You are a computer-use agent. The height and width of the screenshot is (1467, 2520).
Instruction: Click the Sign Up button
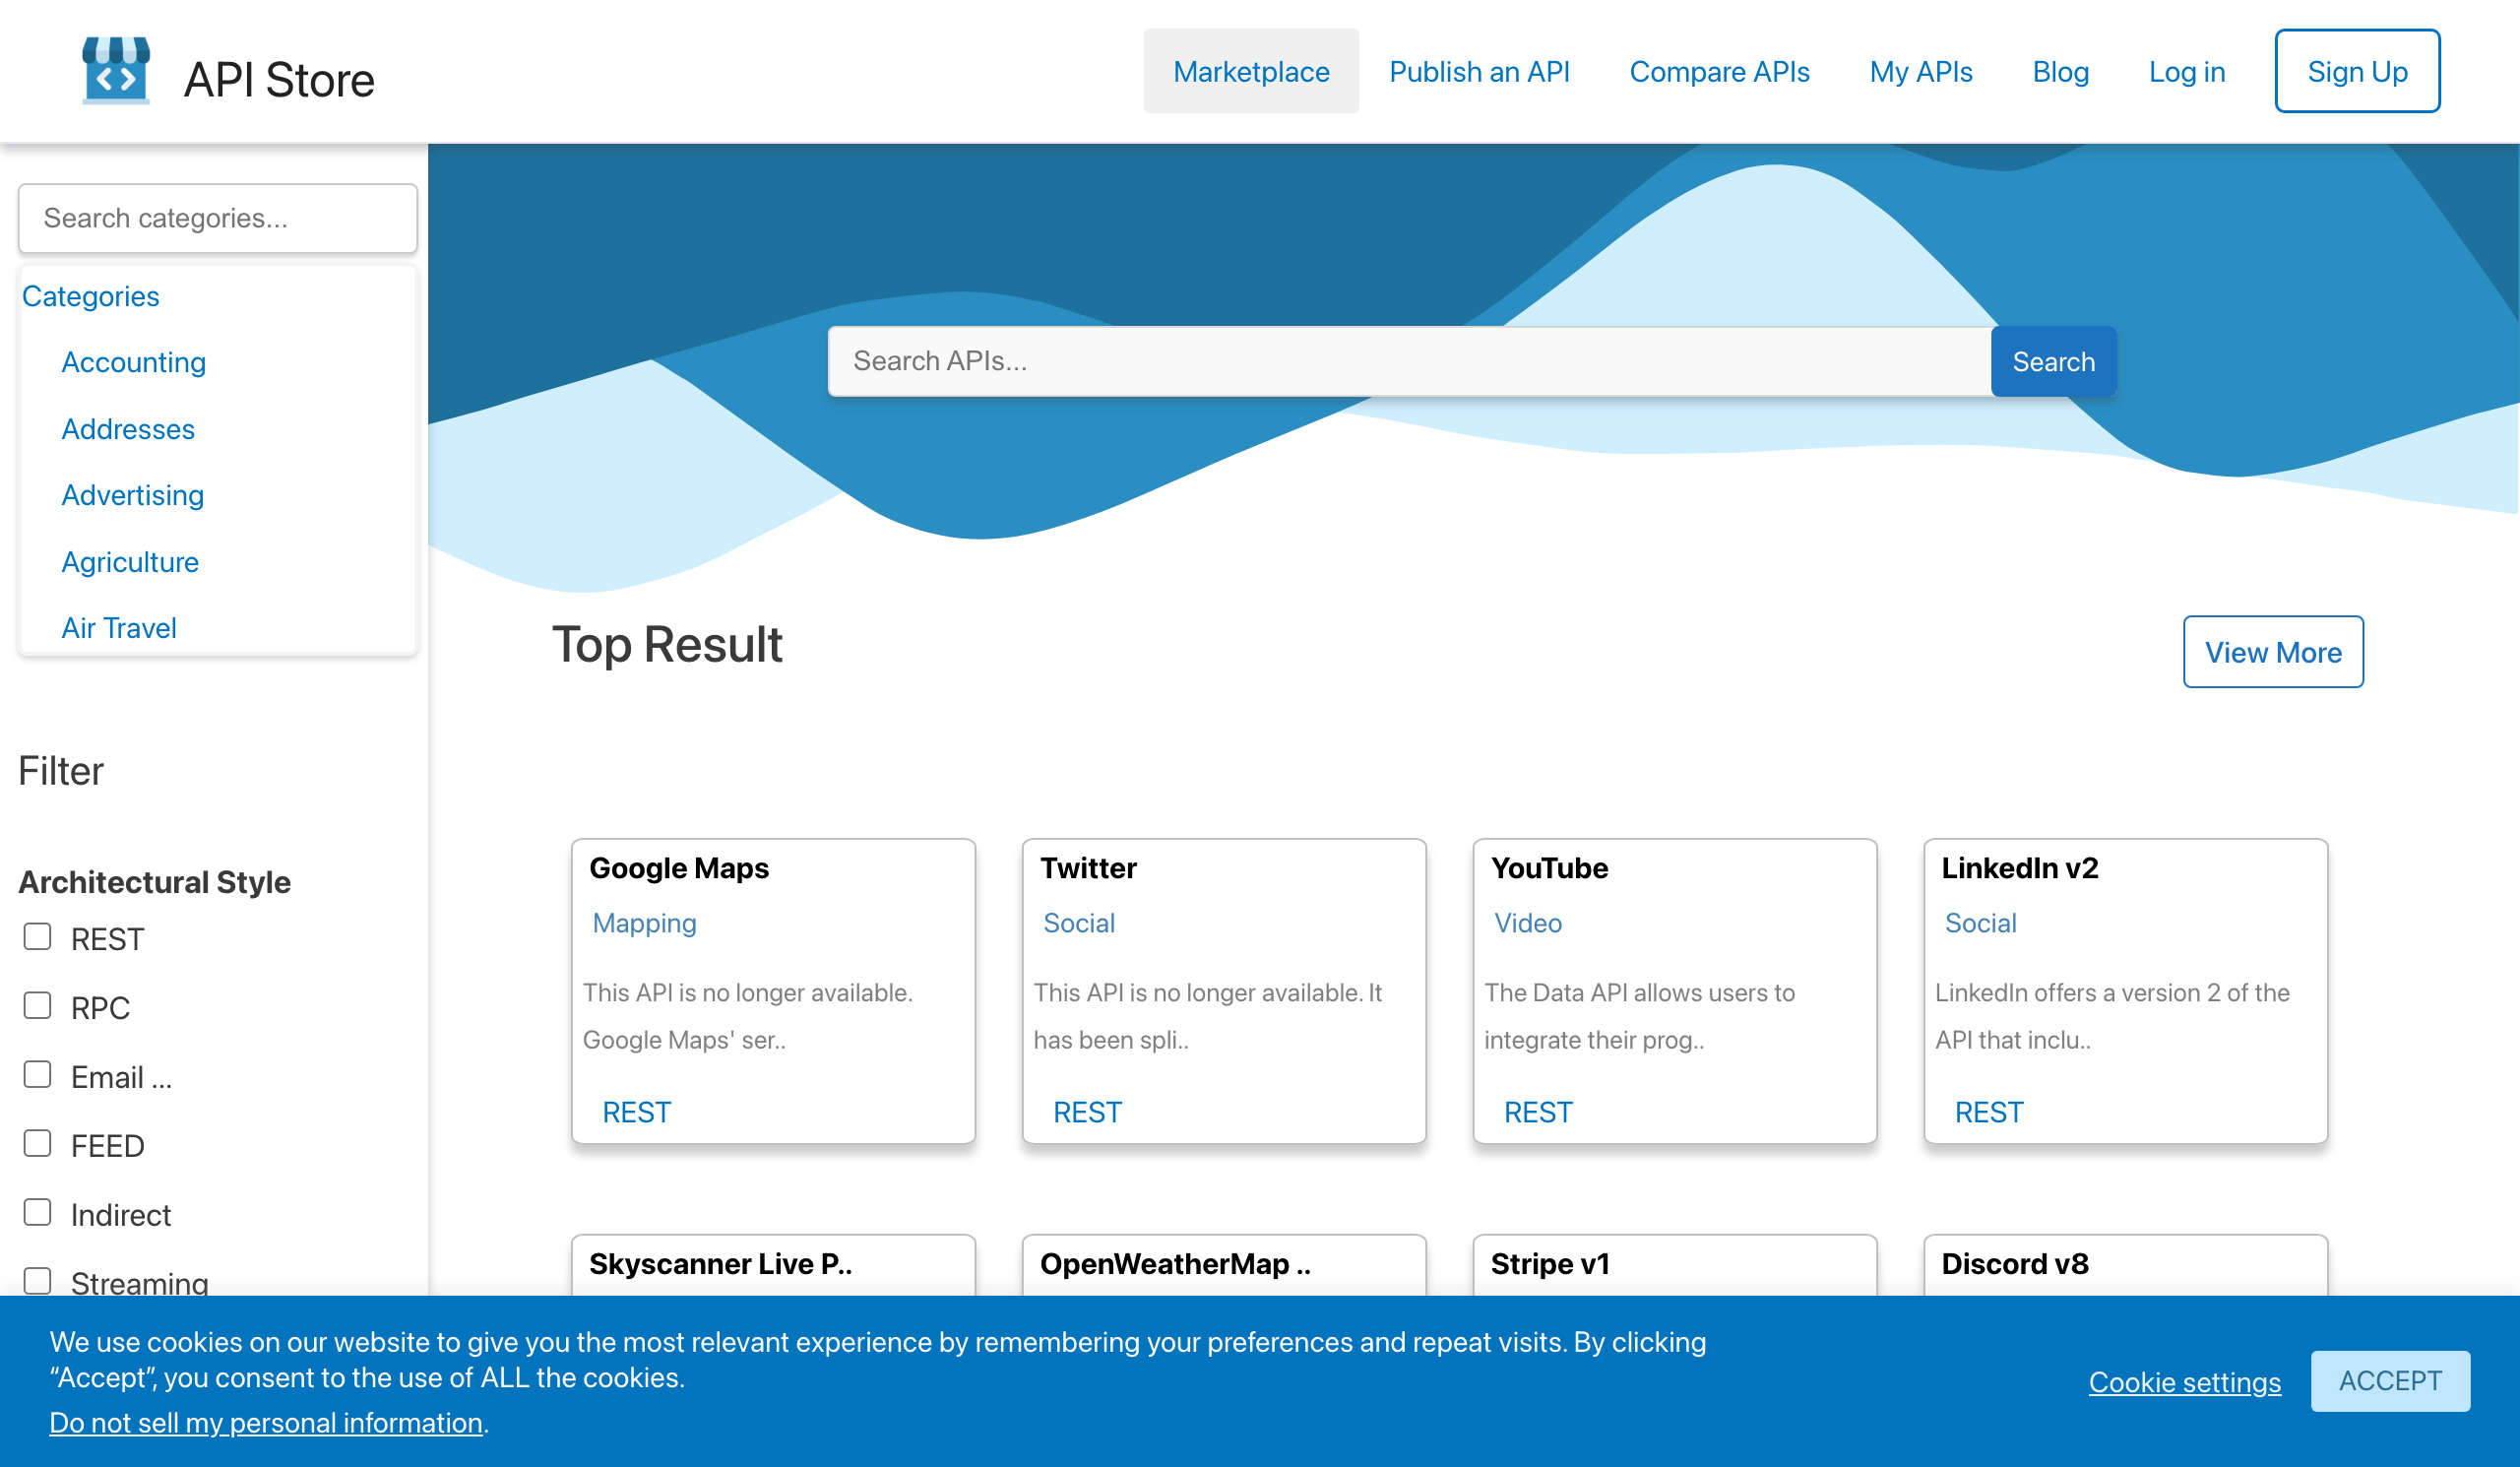point(2356,72)
